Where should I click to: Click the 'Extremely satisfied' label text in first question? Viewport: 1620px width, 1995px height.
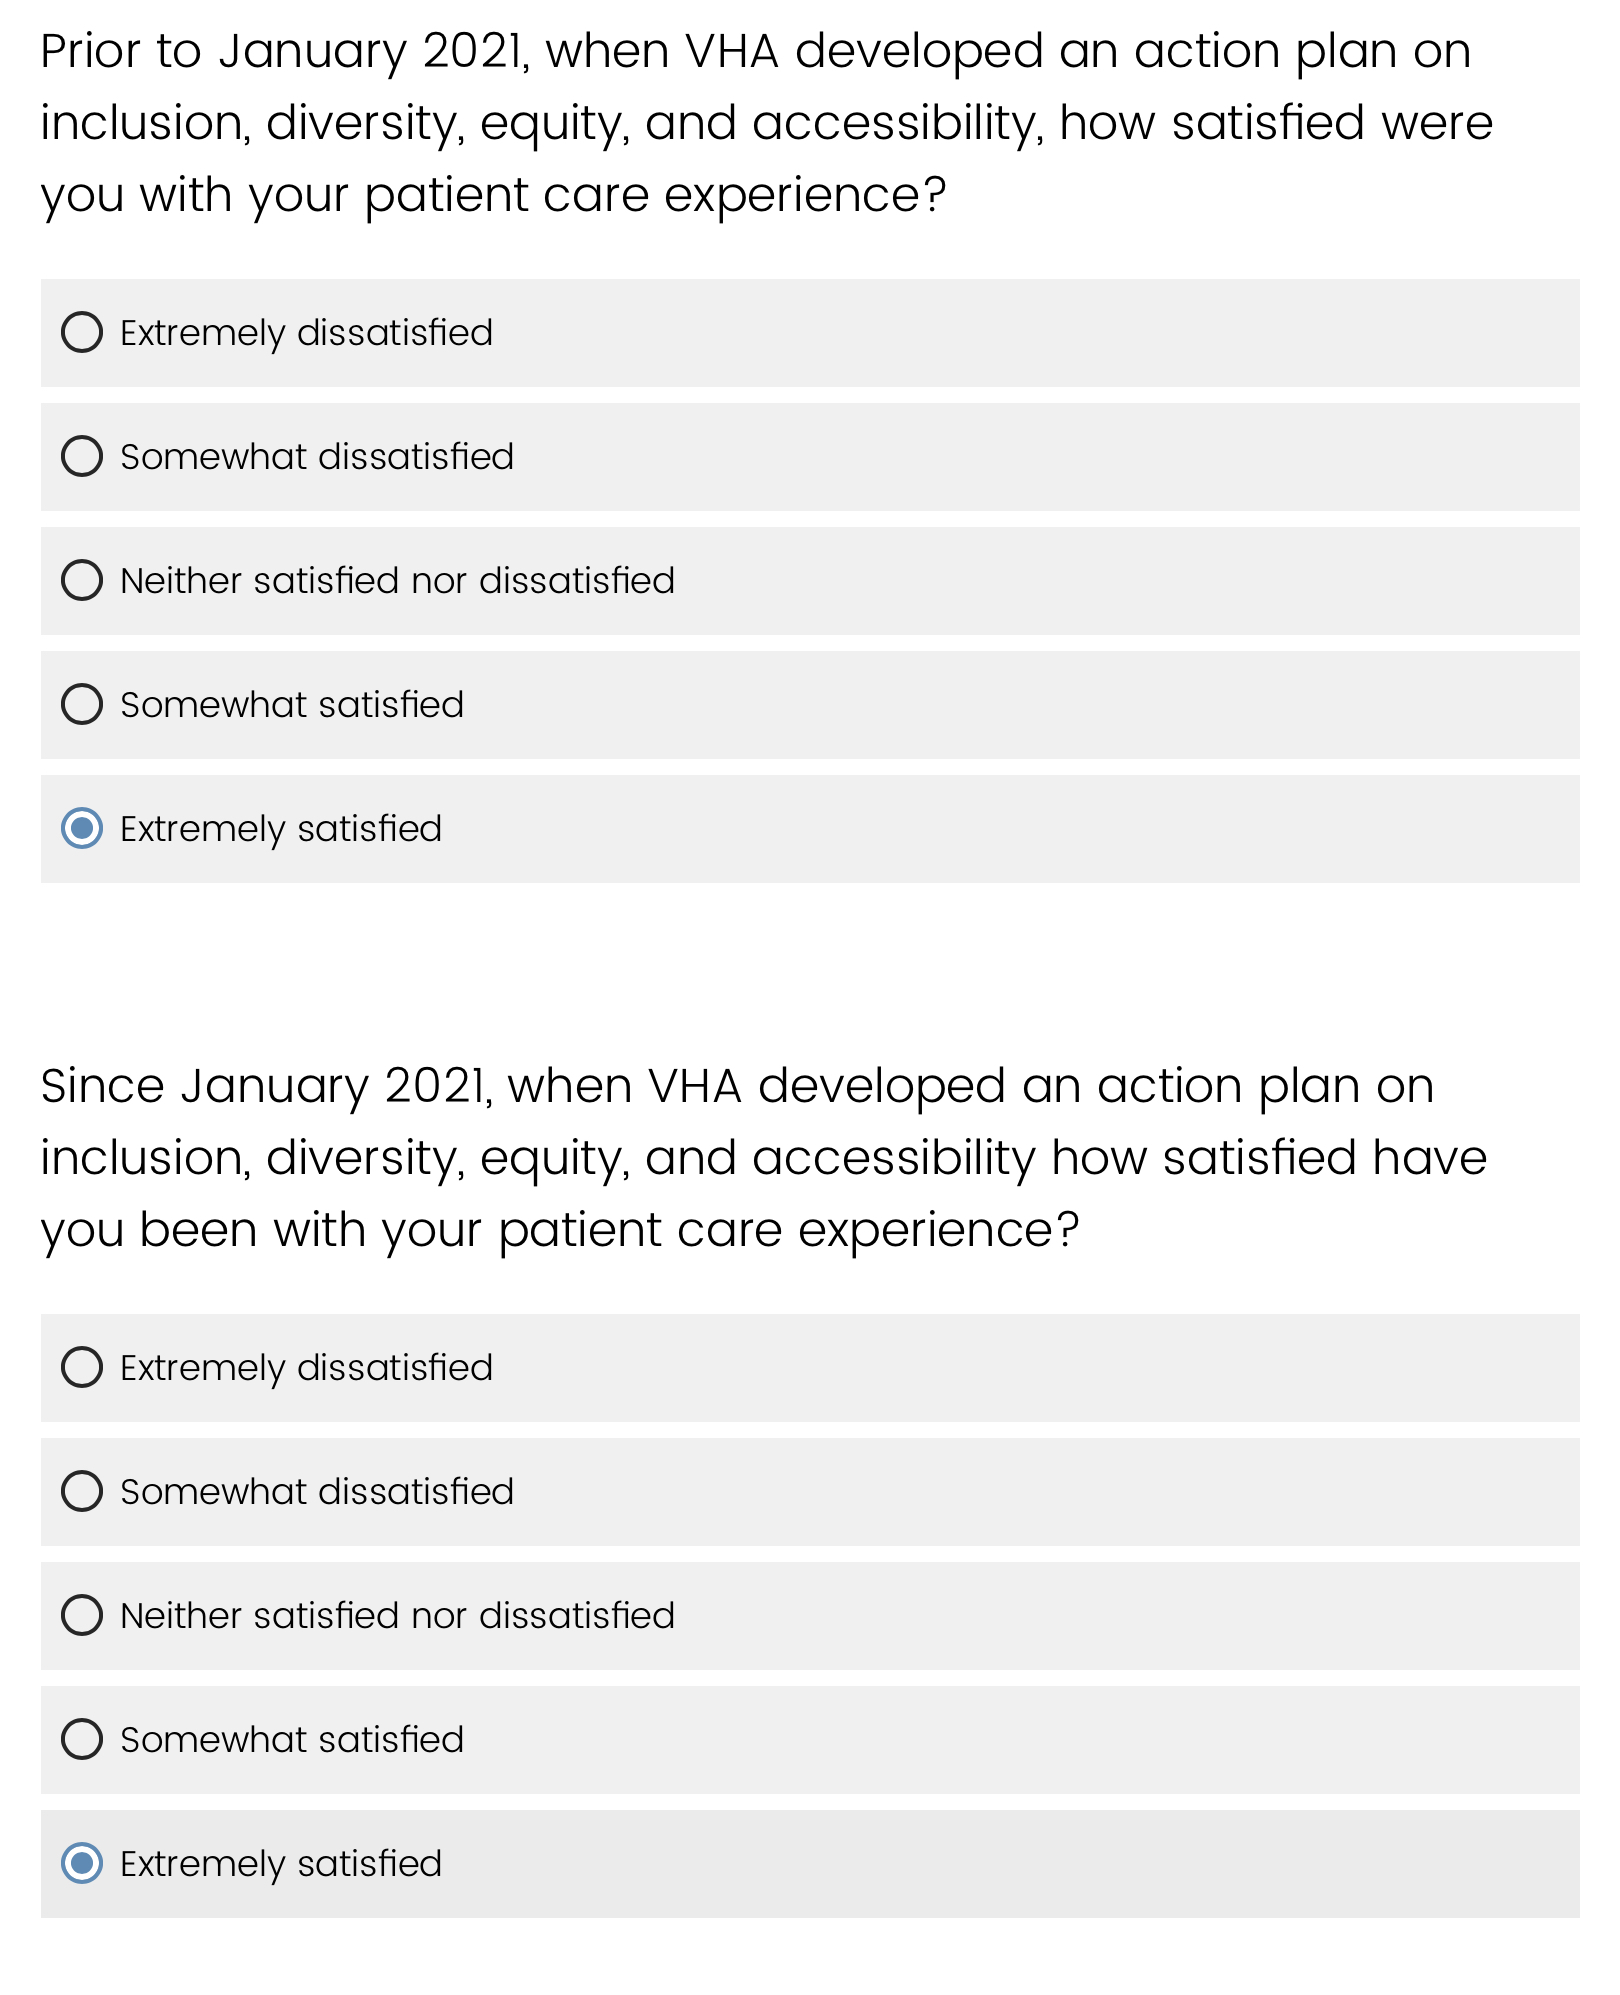[281, 829]
